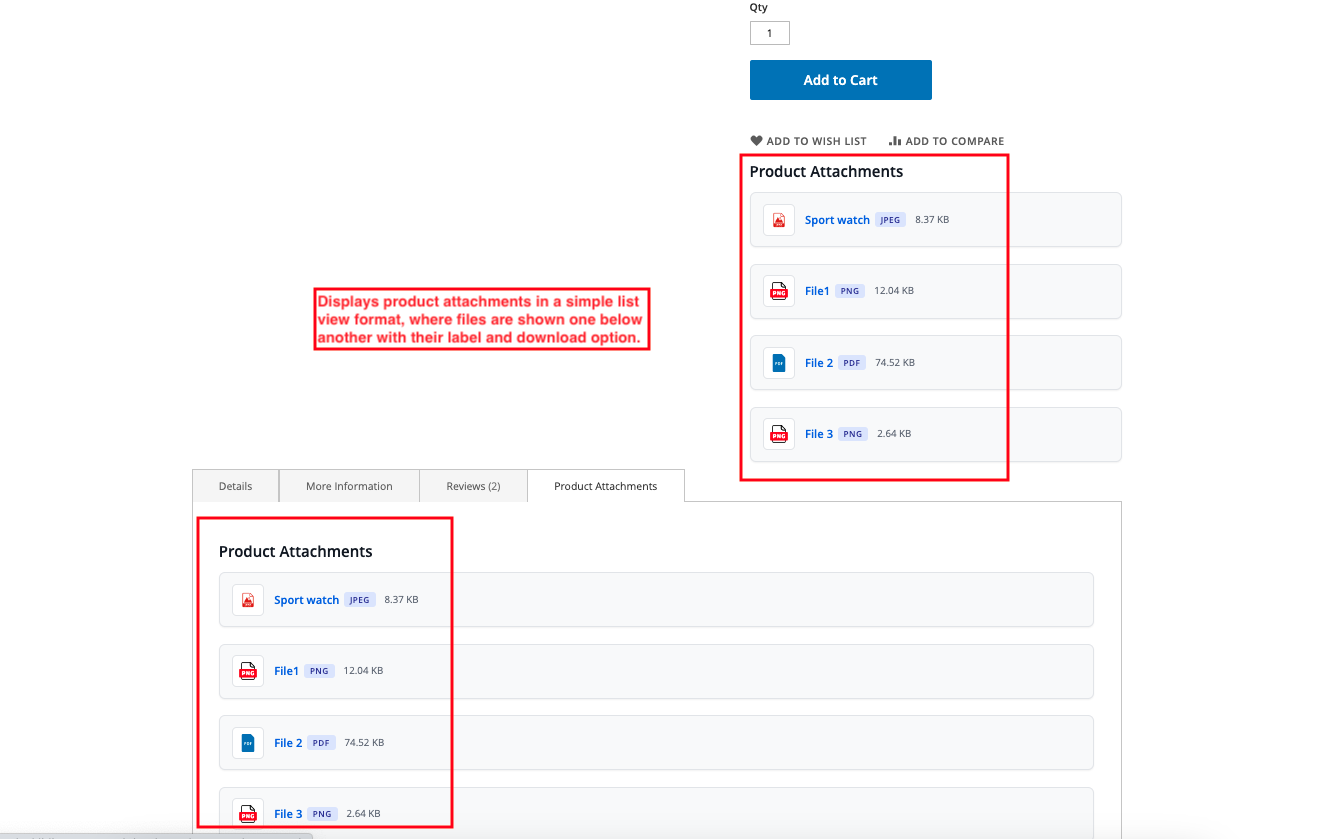Click PNG file icon beside sidebar File 3
The image size is (1318, 839).
(x=779, y=434)
